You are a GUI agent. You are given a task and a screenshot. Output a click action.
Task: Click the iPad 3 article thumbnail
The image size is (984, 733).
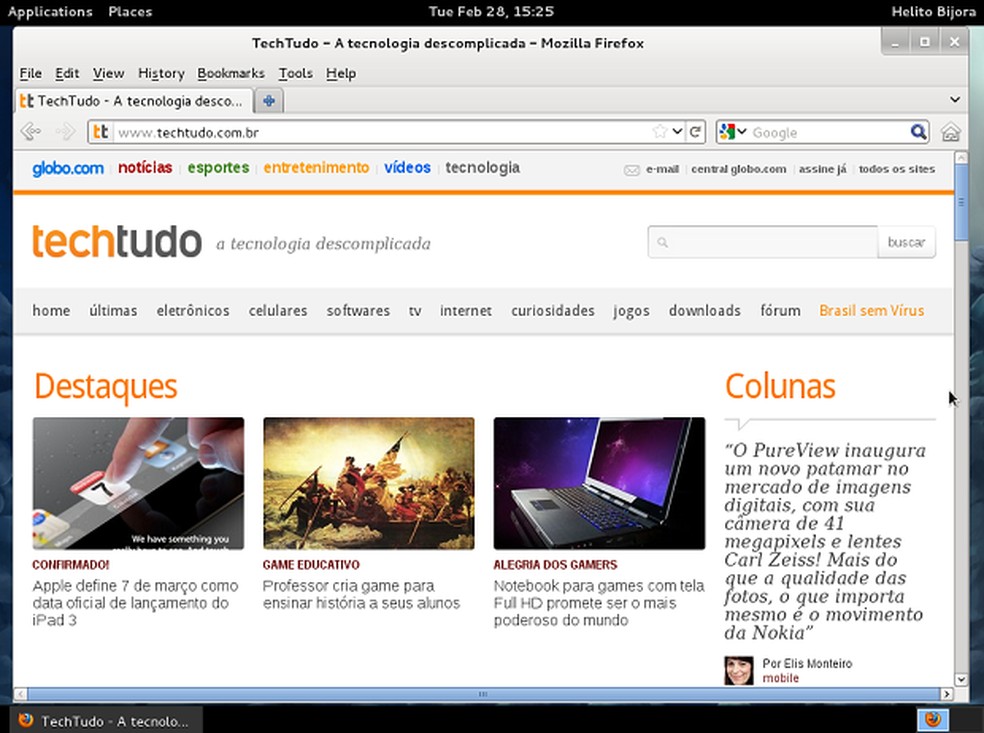pos(138,483)
